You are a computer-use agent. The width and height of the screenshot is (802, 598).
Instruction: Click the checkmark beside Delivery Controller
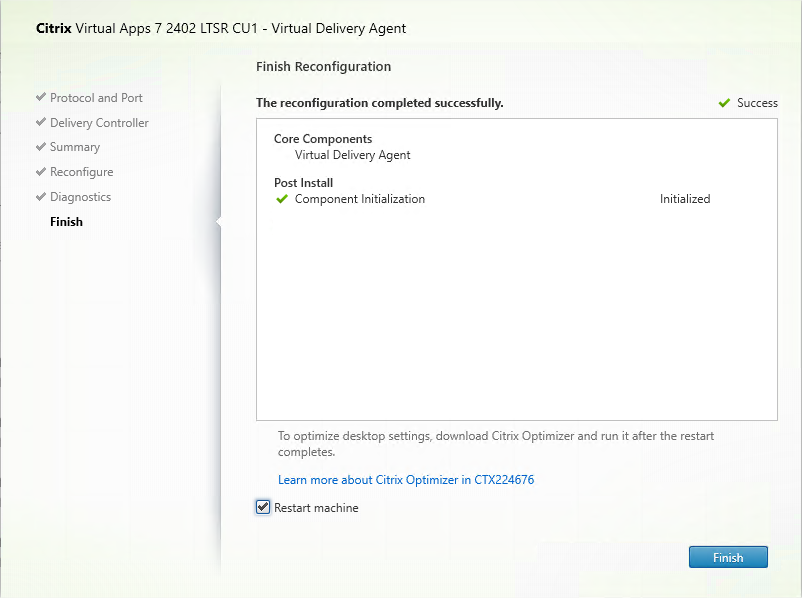[x=41, y=122]
